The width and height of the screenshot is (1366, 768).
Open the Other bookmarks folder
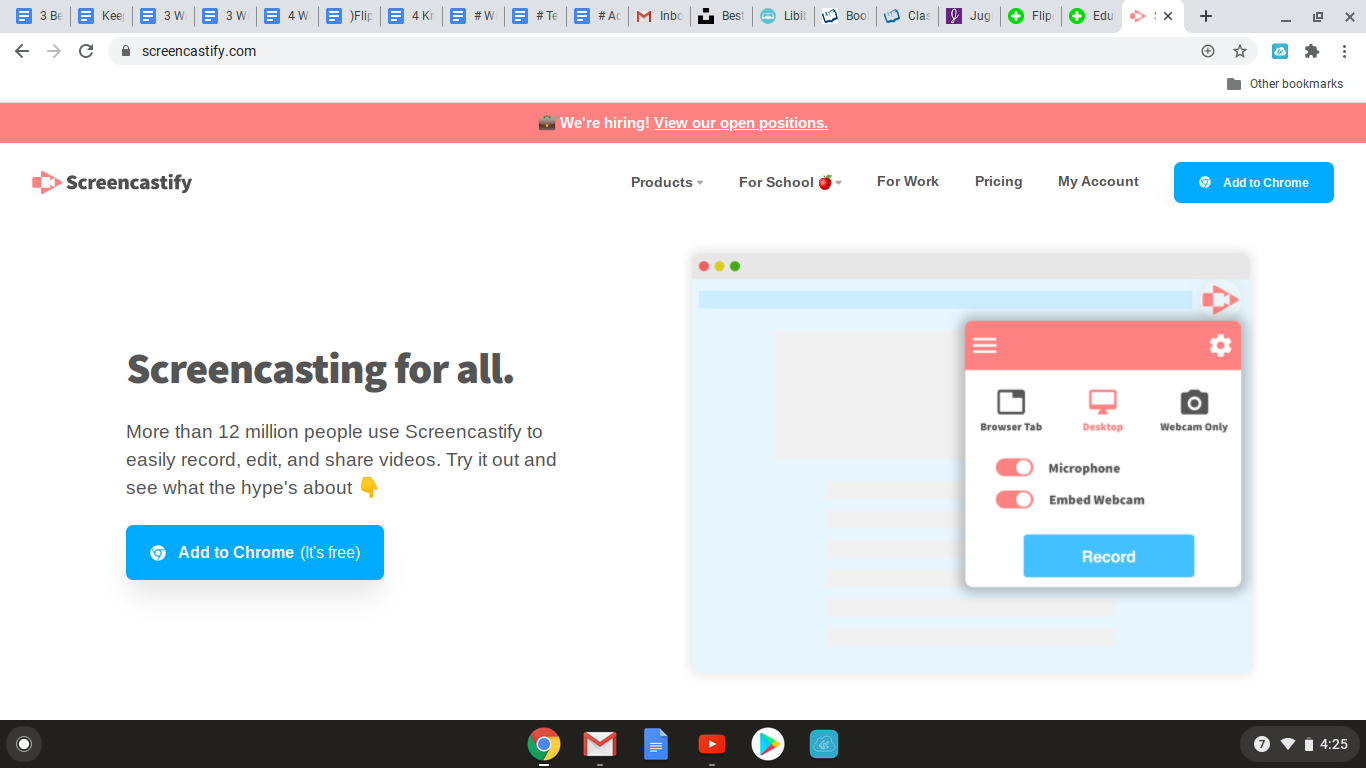click(1285, 84)
